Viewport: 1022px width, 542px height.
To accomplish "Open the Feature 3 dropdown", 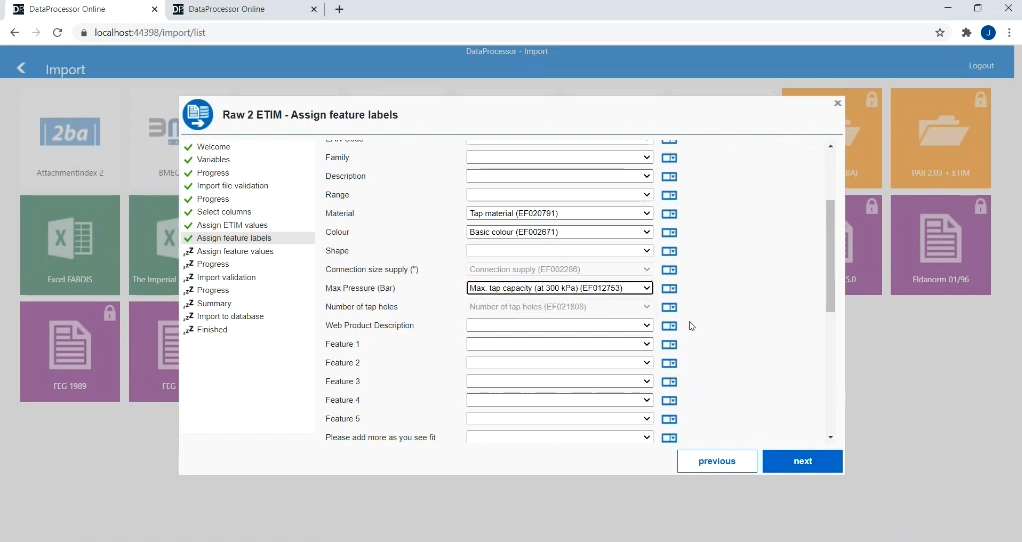I will tap(559, 381).
